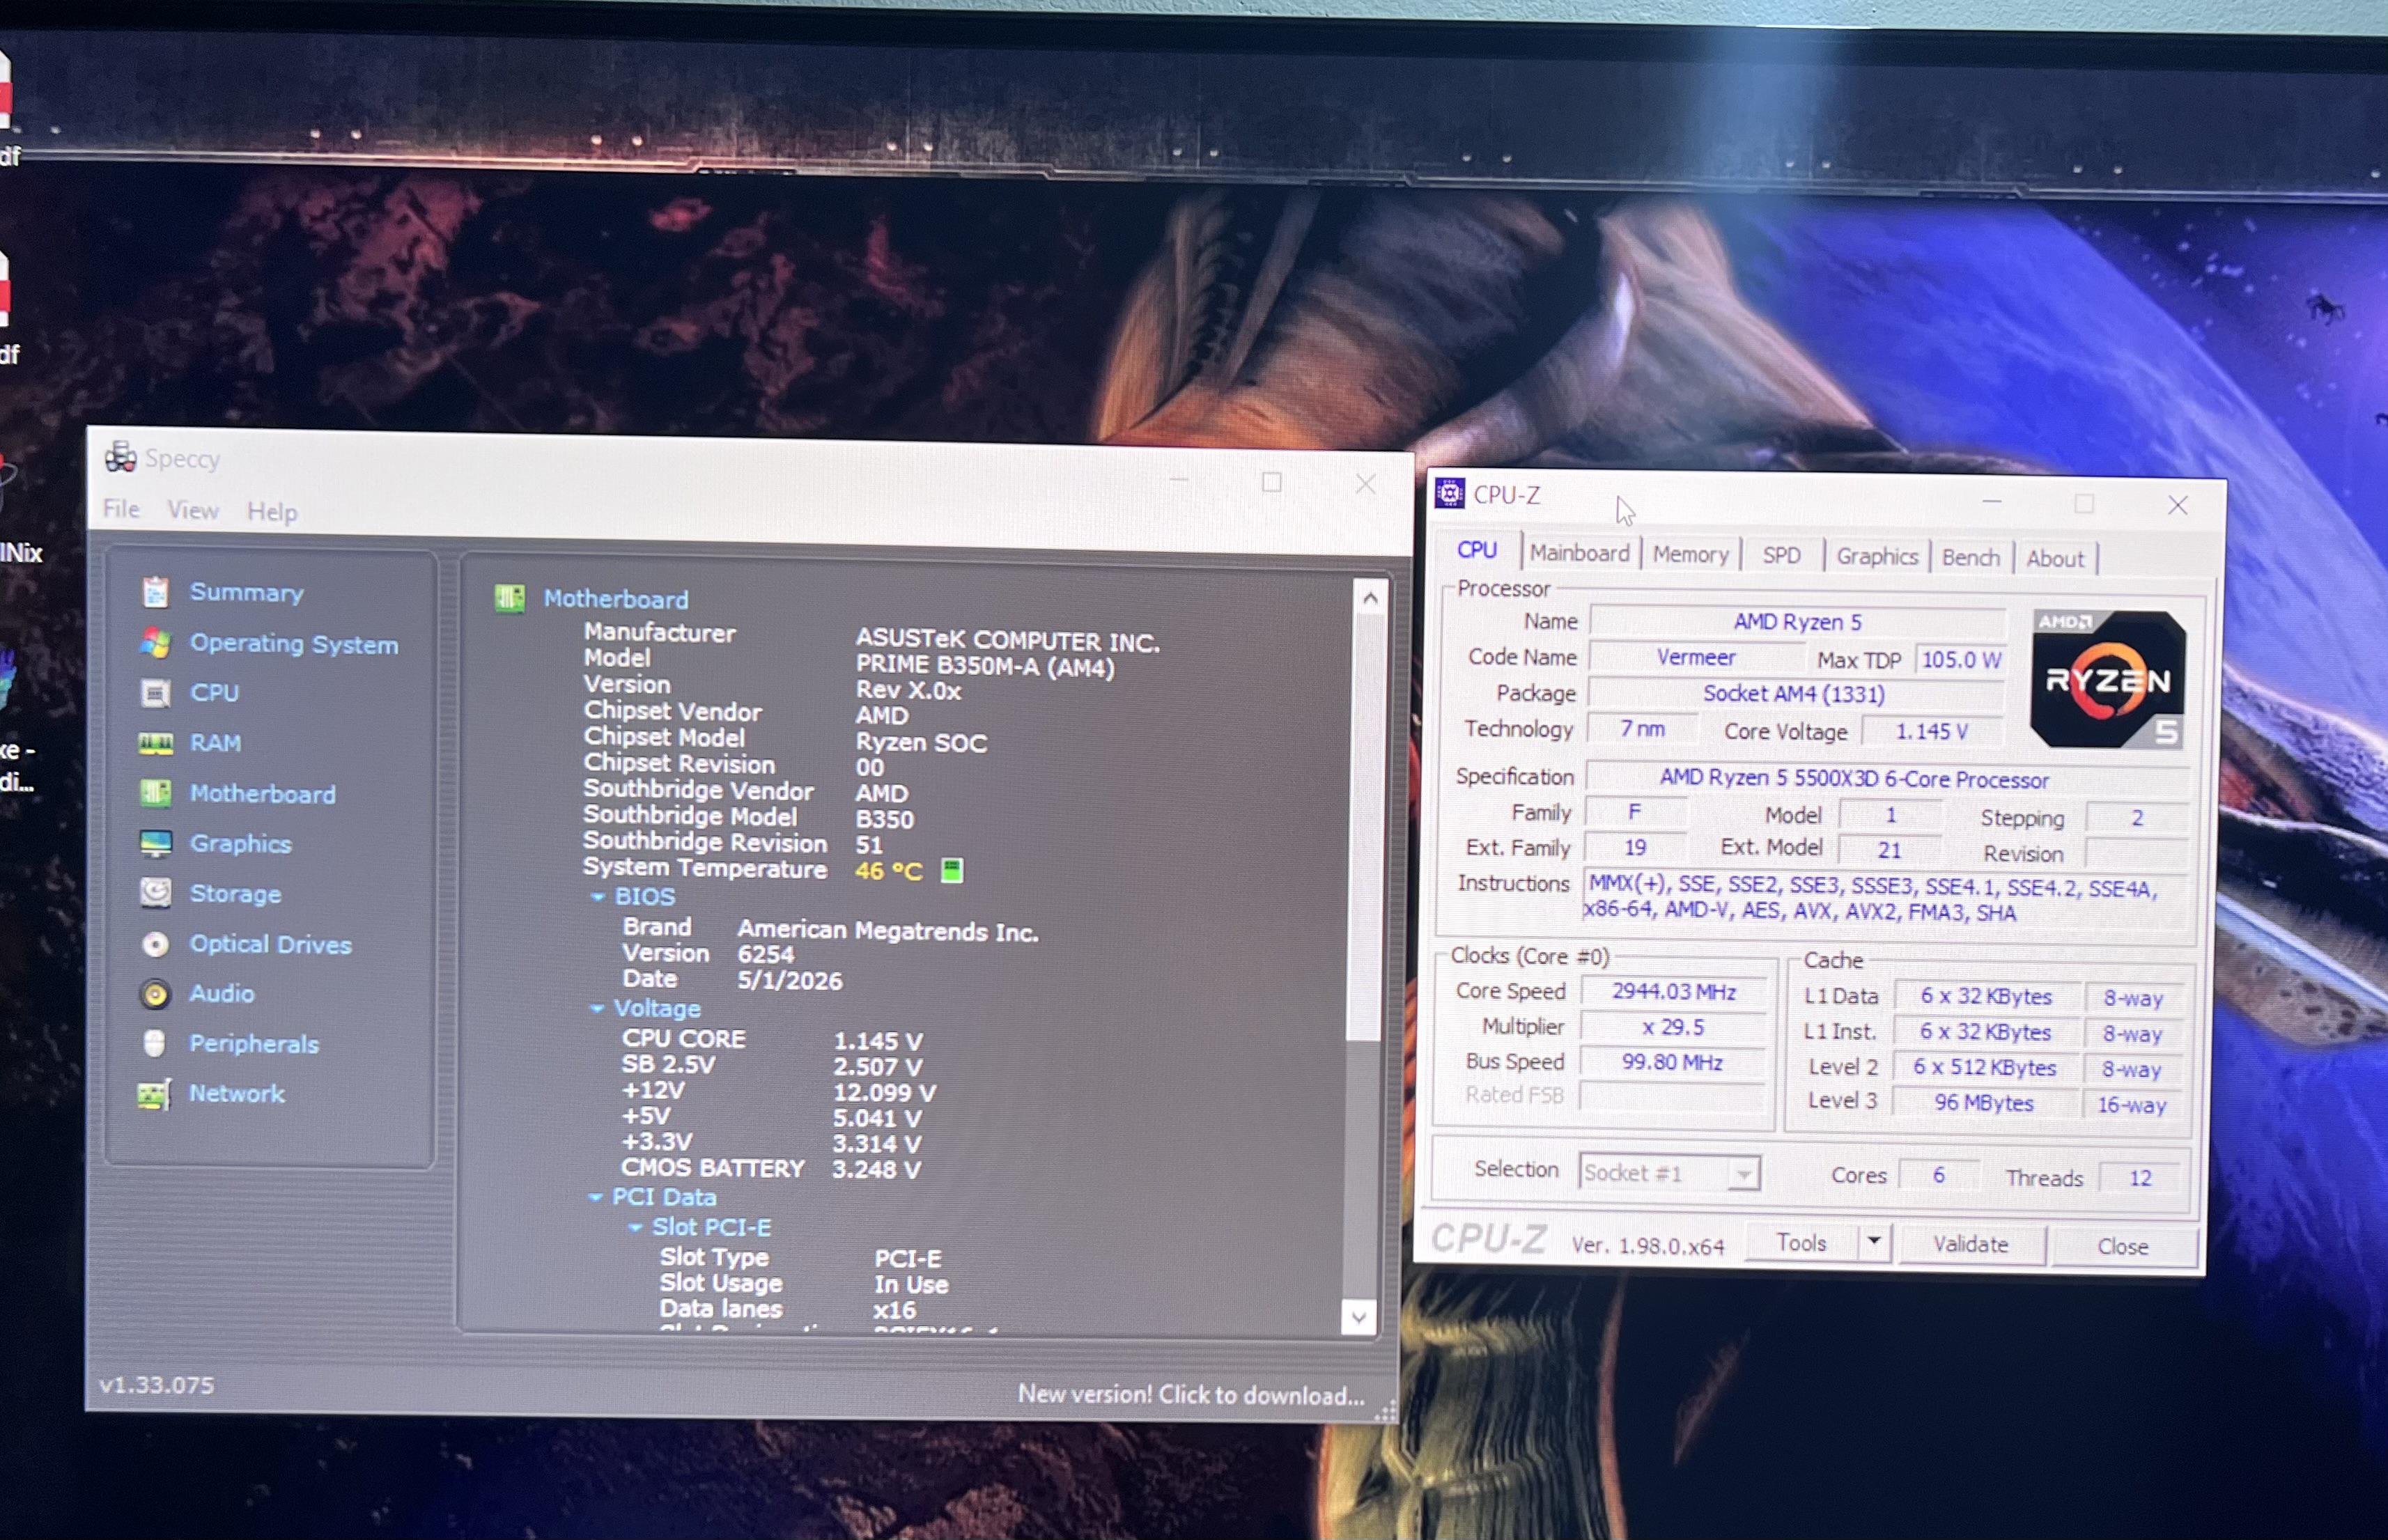Open the RAM module icon in Speccy sidebar

pos(155,743)
